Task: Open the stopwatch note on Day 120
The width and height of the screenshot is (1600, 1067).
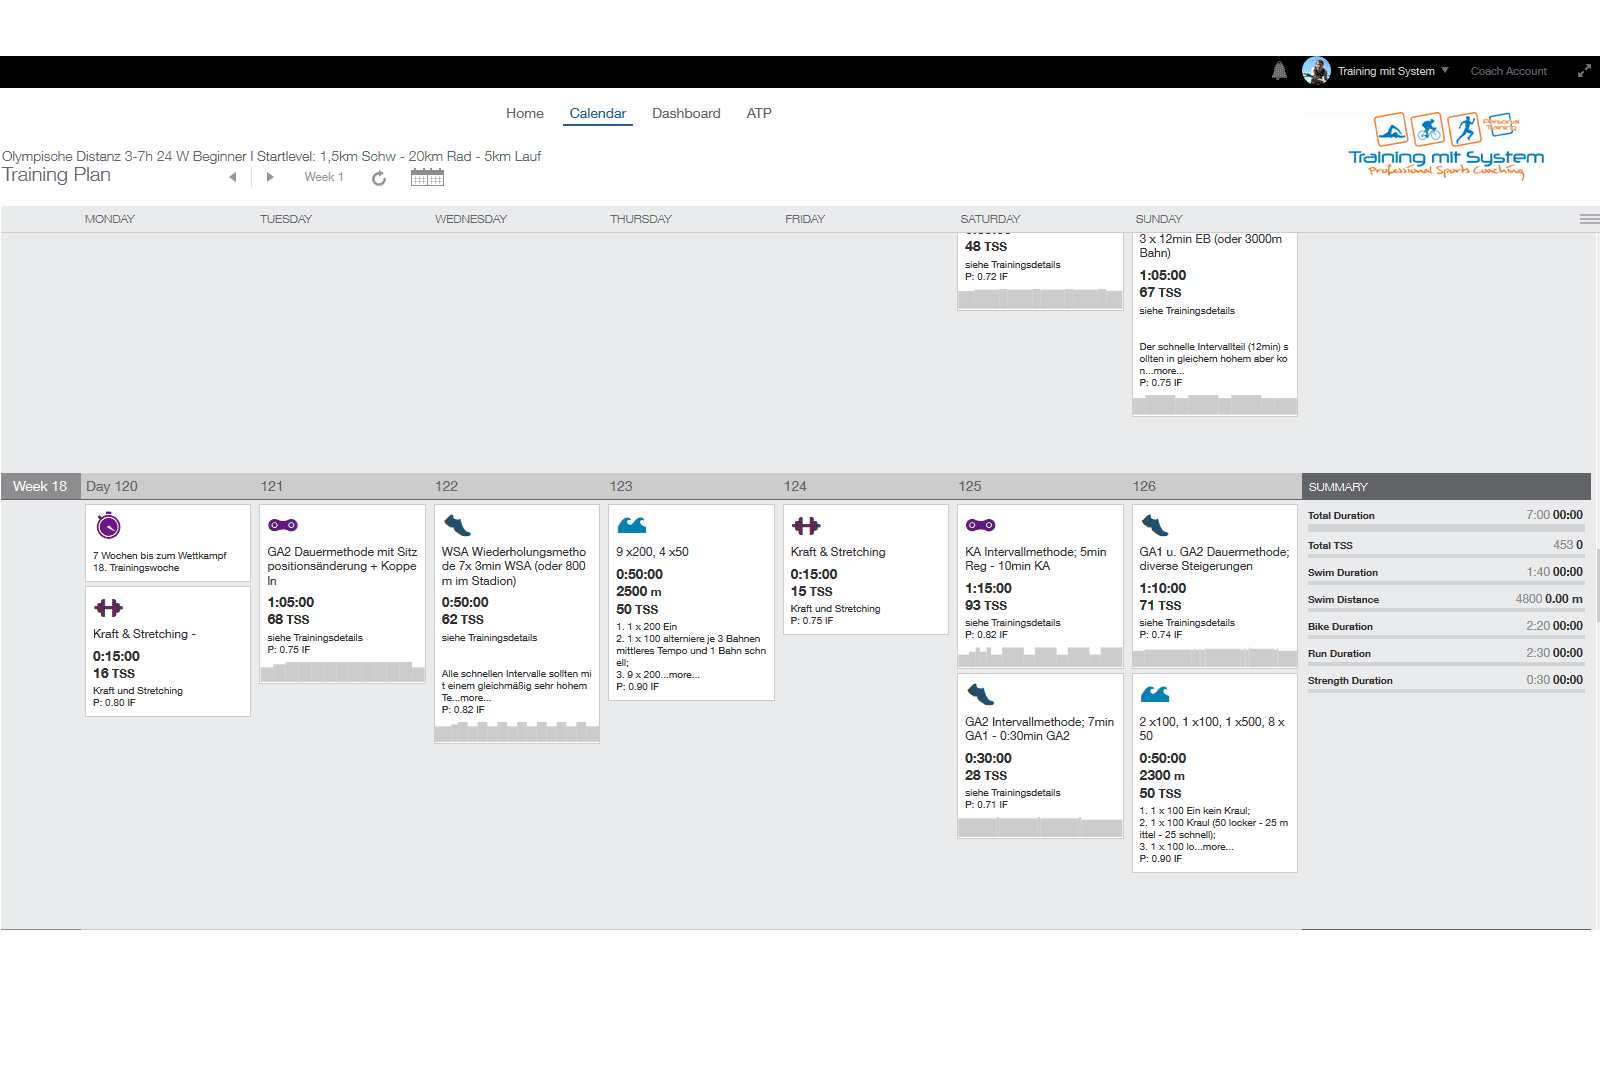Action: click(109, 525)
